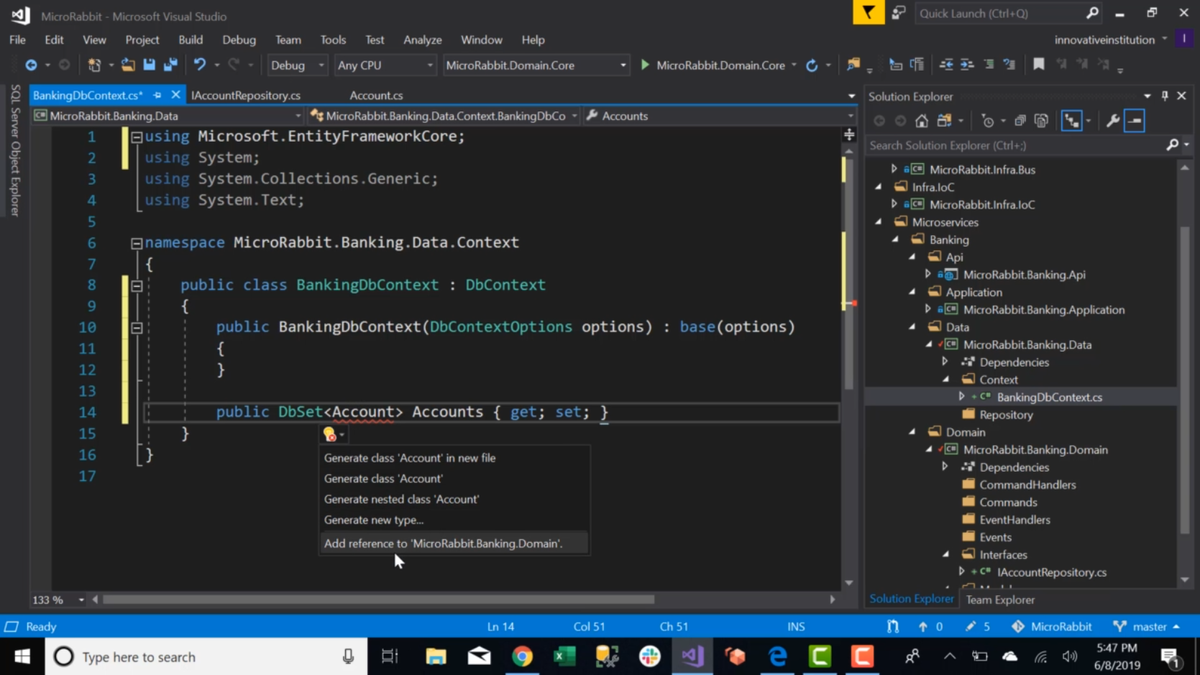Click the Decrease Indent toolbar icon
This screenshot has width=1200, height=675.
coord(946,65)
